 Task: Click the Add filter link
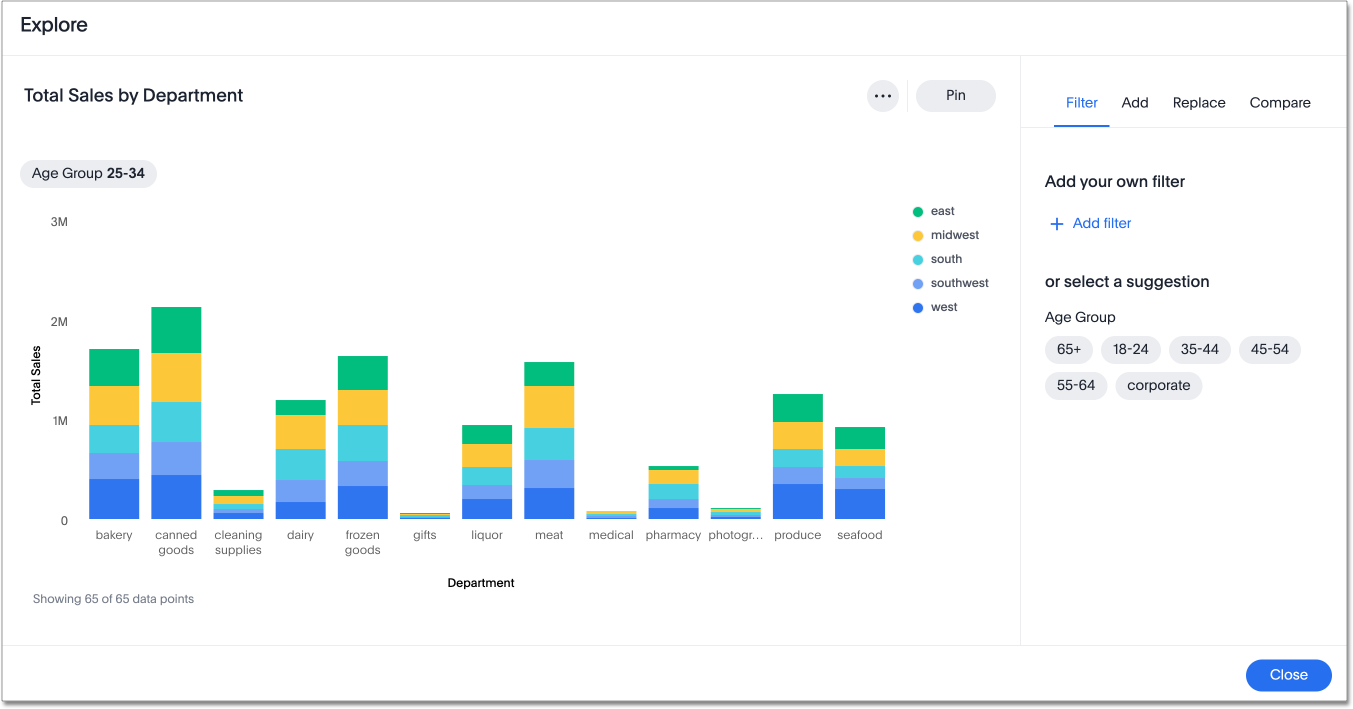pyautogui.click(x=1101, y=224)
